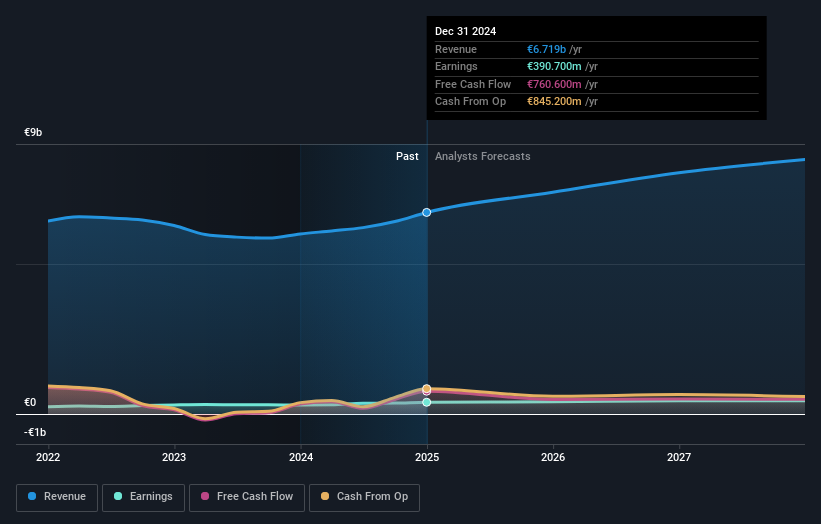This screenshot has height=524, width=821.
Task: Click the -€1b y-axis label
Action: point(35,432)
